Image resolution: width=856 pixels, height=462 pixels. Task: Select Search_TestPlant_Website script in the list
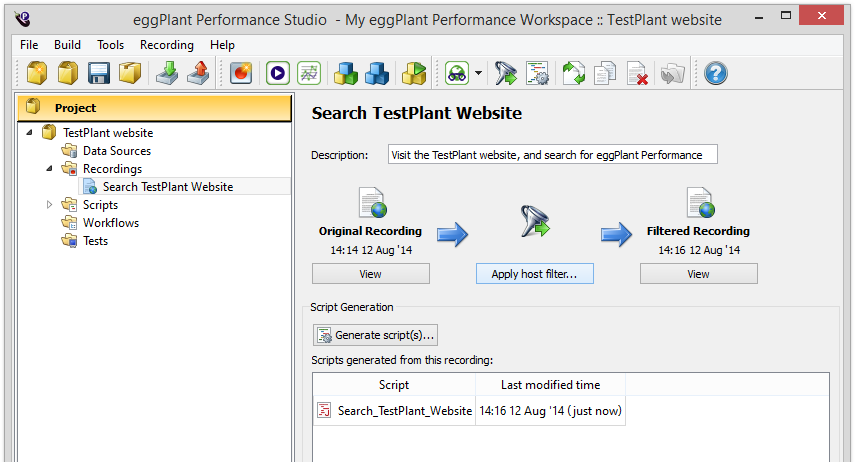(404, 411)
